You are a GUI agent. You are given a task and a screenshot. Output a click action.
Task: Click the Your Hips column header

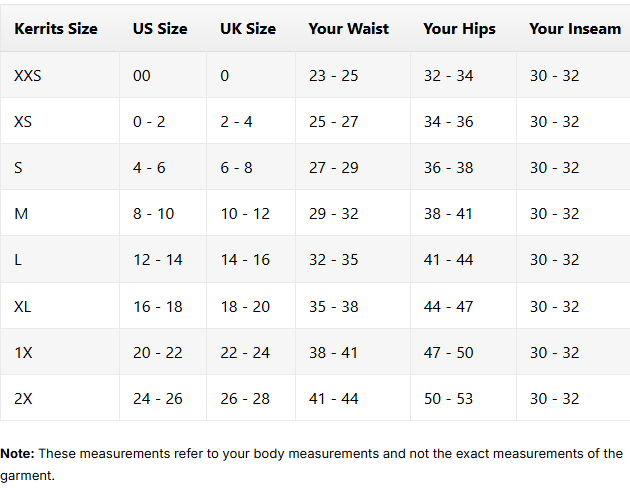[459, 29]
